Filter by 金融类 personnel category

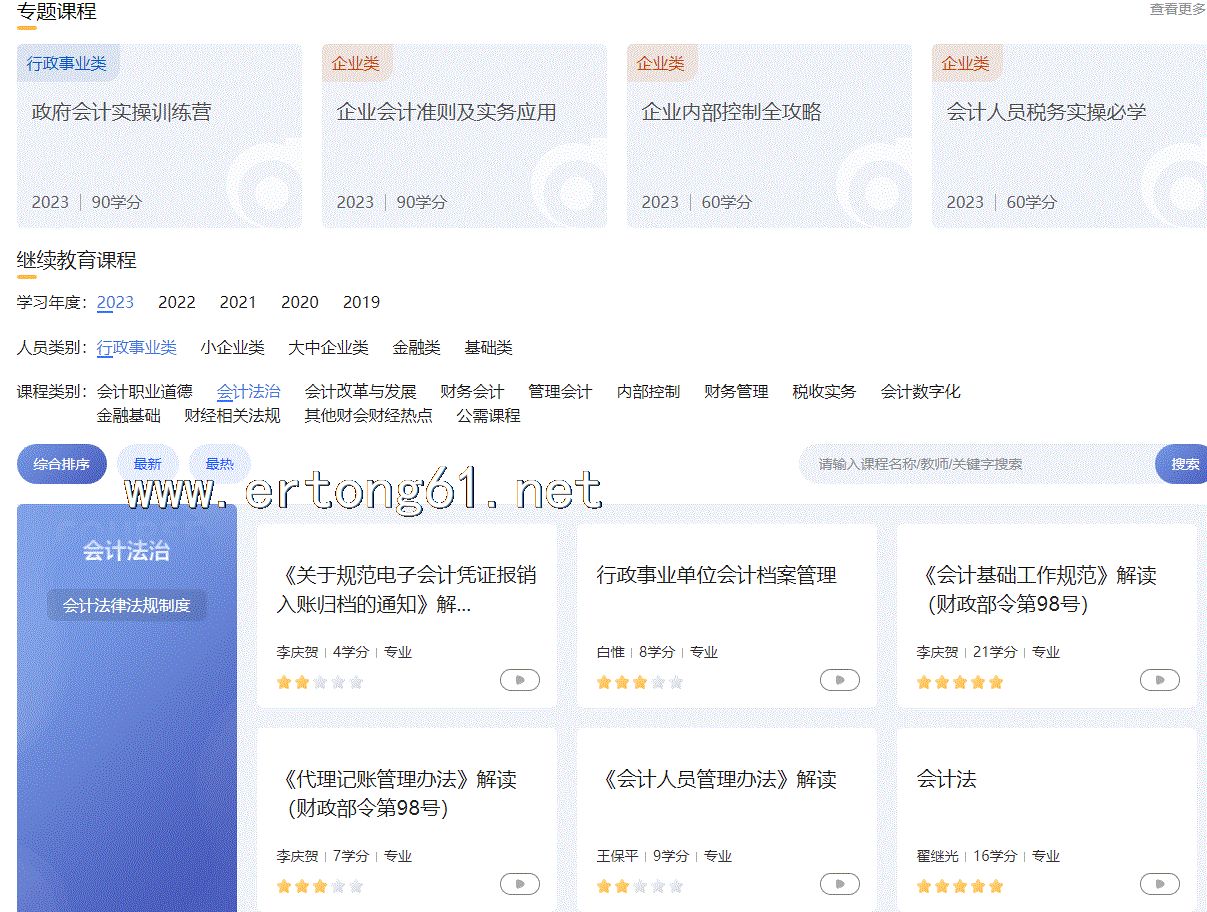416,348
